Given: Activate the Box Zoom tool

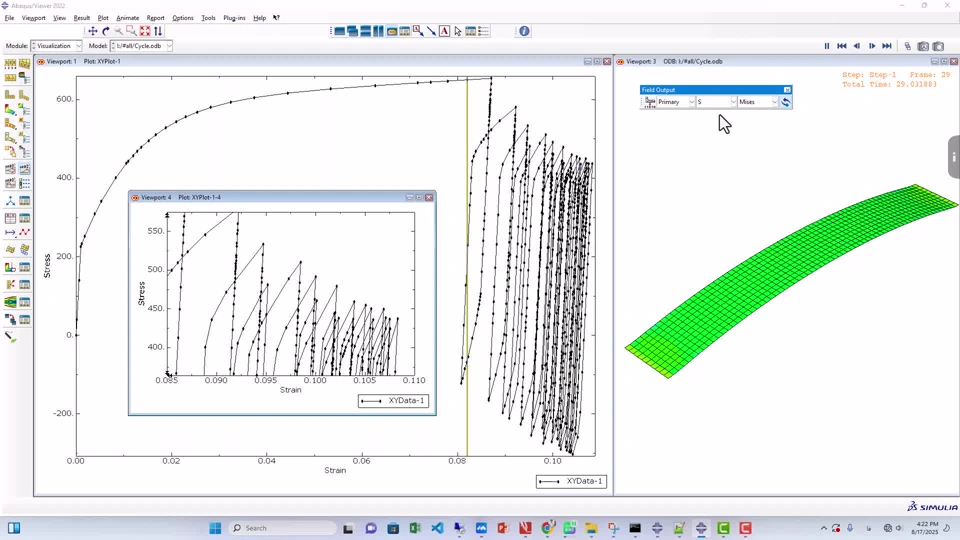Looking at the screenshot, I should pos(131,31).
